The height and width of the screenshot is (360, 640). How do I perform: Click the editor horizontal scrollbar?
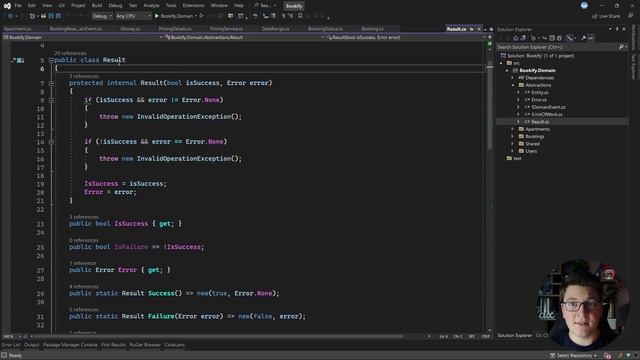click(220, 336)
